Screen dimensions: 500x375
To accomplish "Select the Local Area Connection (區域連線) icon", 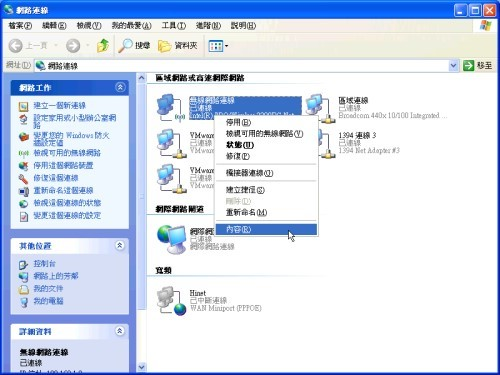I will [320, 108].
